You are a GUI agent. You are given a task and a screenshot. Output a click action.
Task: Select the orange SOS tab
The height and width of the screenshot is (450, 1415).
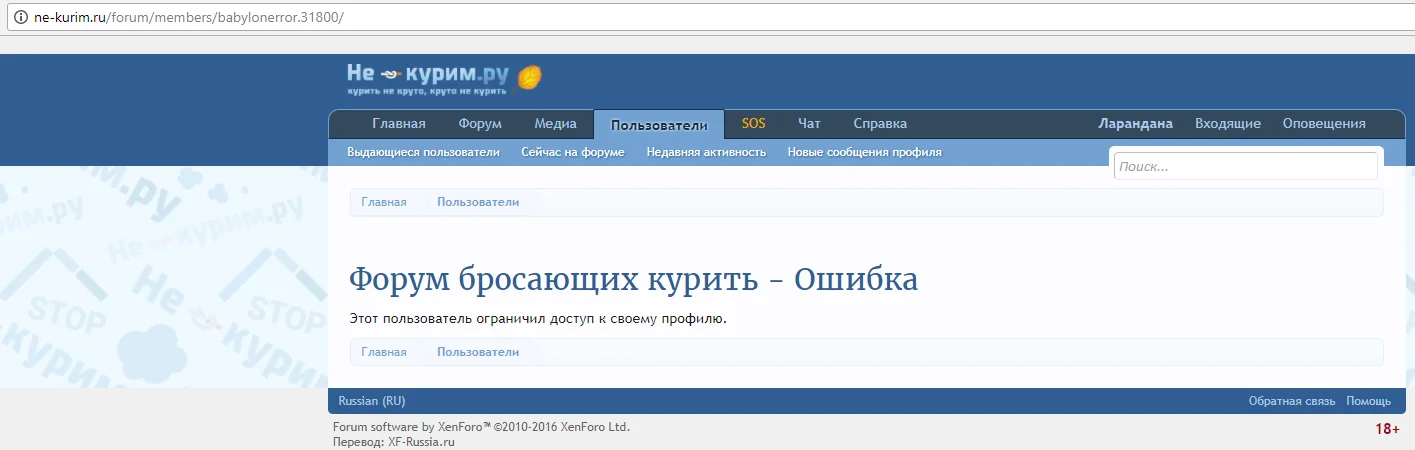pos(753,124)
